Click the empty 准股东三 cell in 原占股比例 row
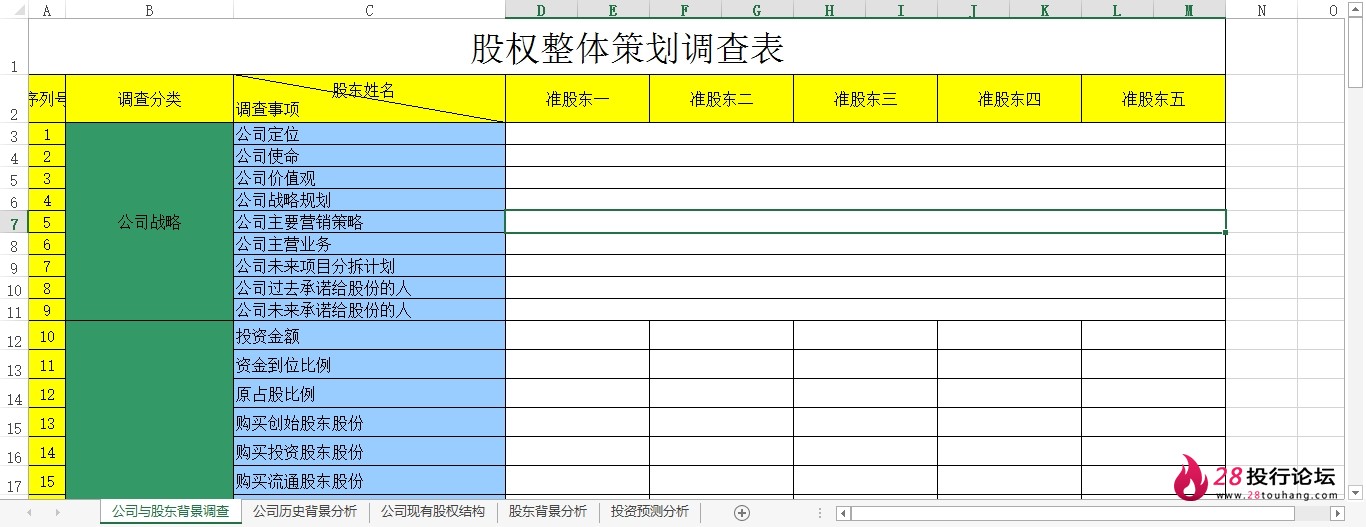Image resolution: width=1366 pixels, height=527 pixels. pyautogui.click(x=866, y=394)
